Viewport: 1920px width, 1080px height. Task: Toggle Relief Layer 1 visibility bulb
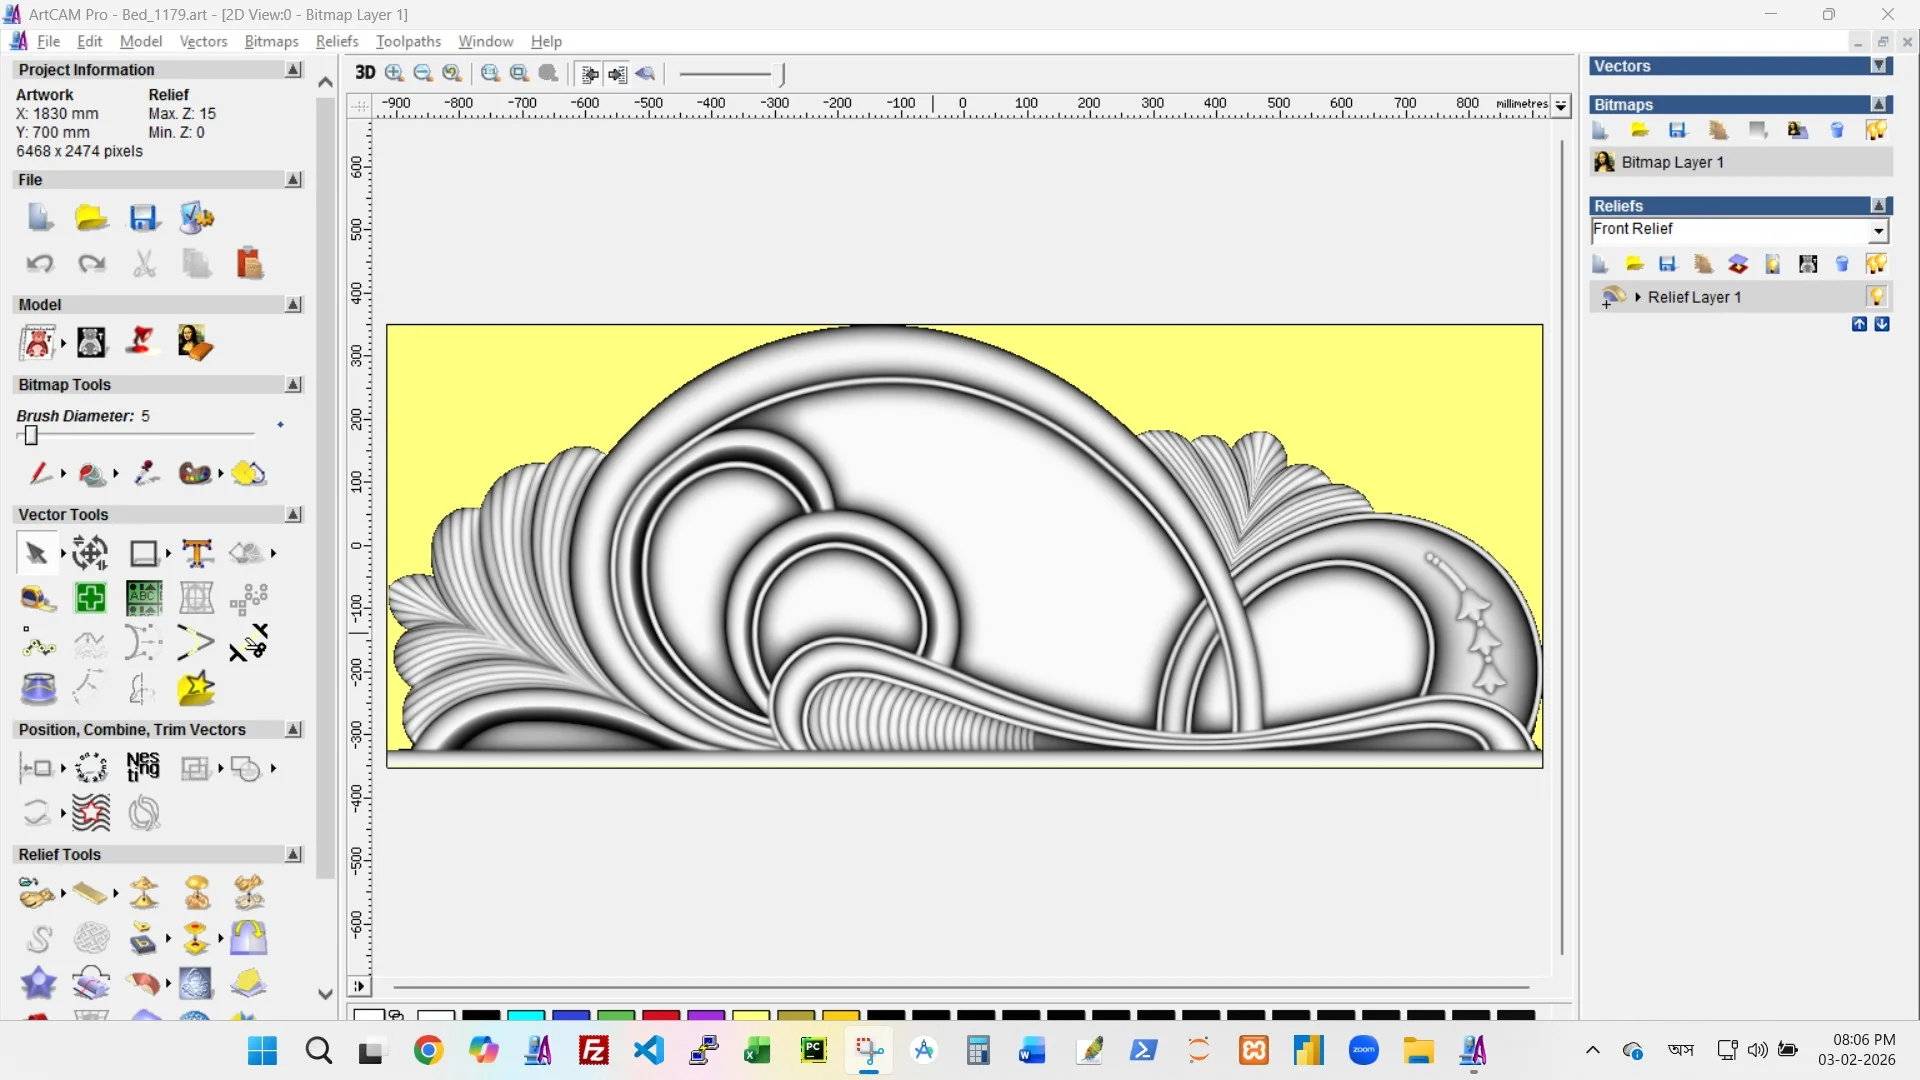(x=1876, y=297)
